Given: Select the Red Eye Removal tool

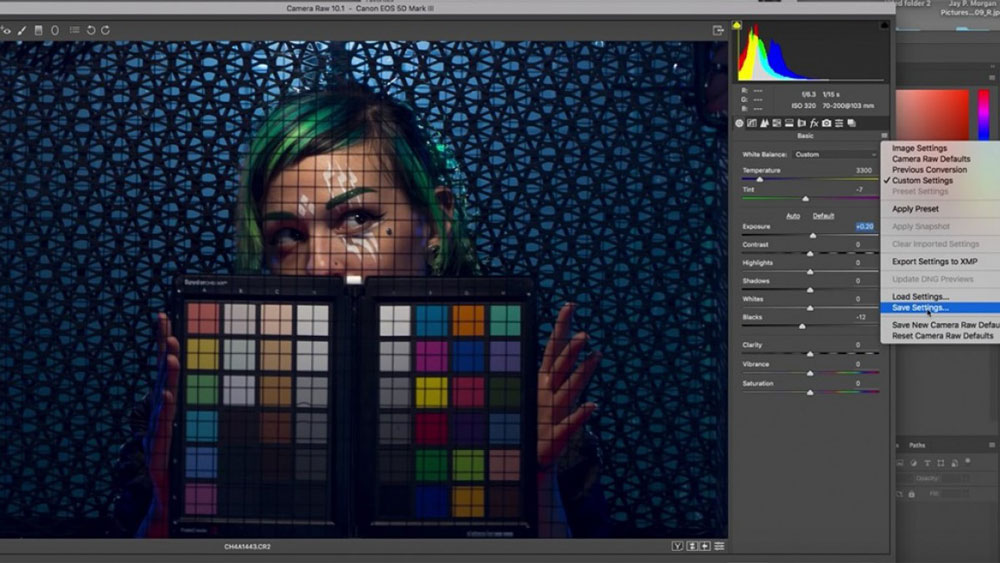Looking at the screenshot, I should coord(7,31).
